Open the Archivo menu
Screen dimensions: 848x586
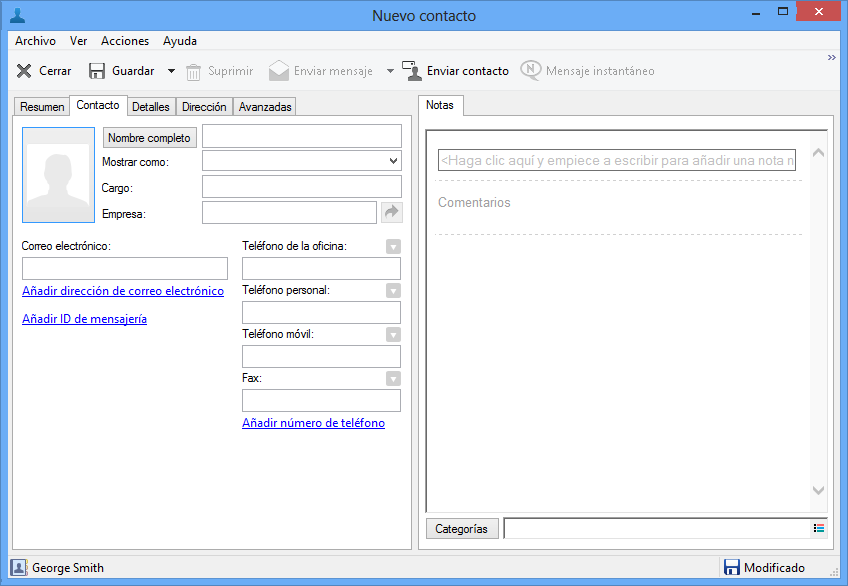point(35,41)
